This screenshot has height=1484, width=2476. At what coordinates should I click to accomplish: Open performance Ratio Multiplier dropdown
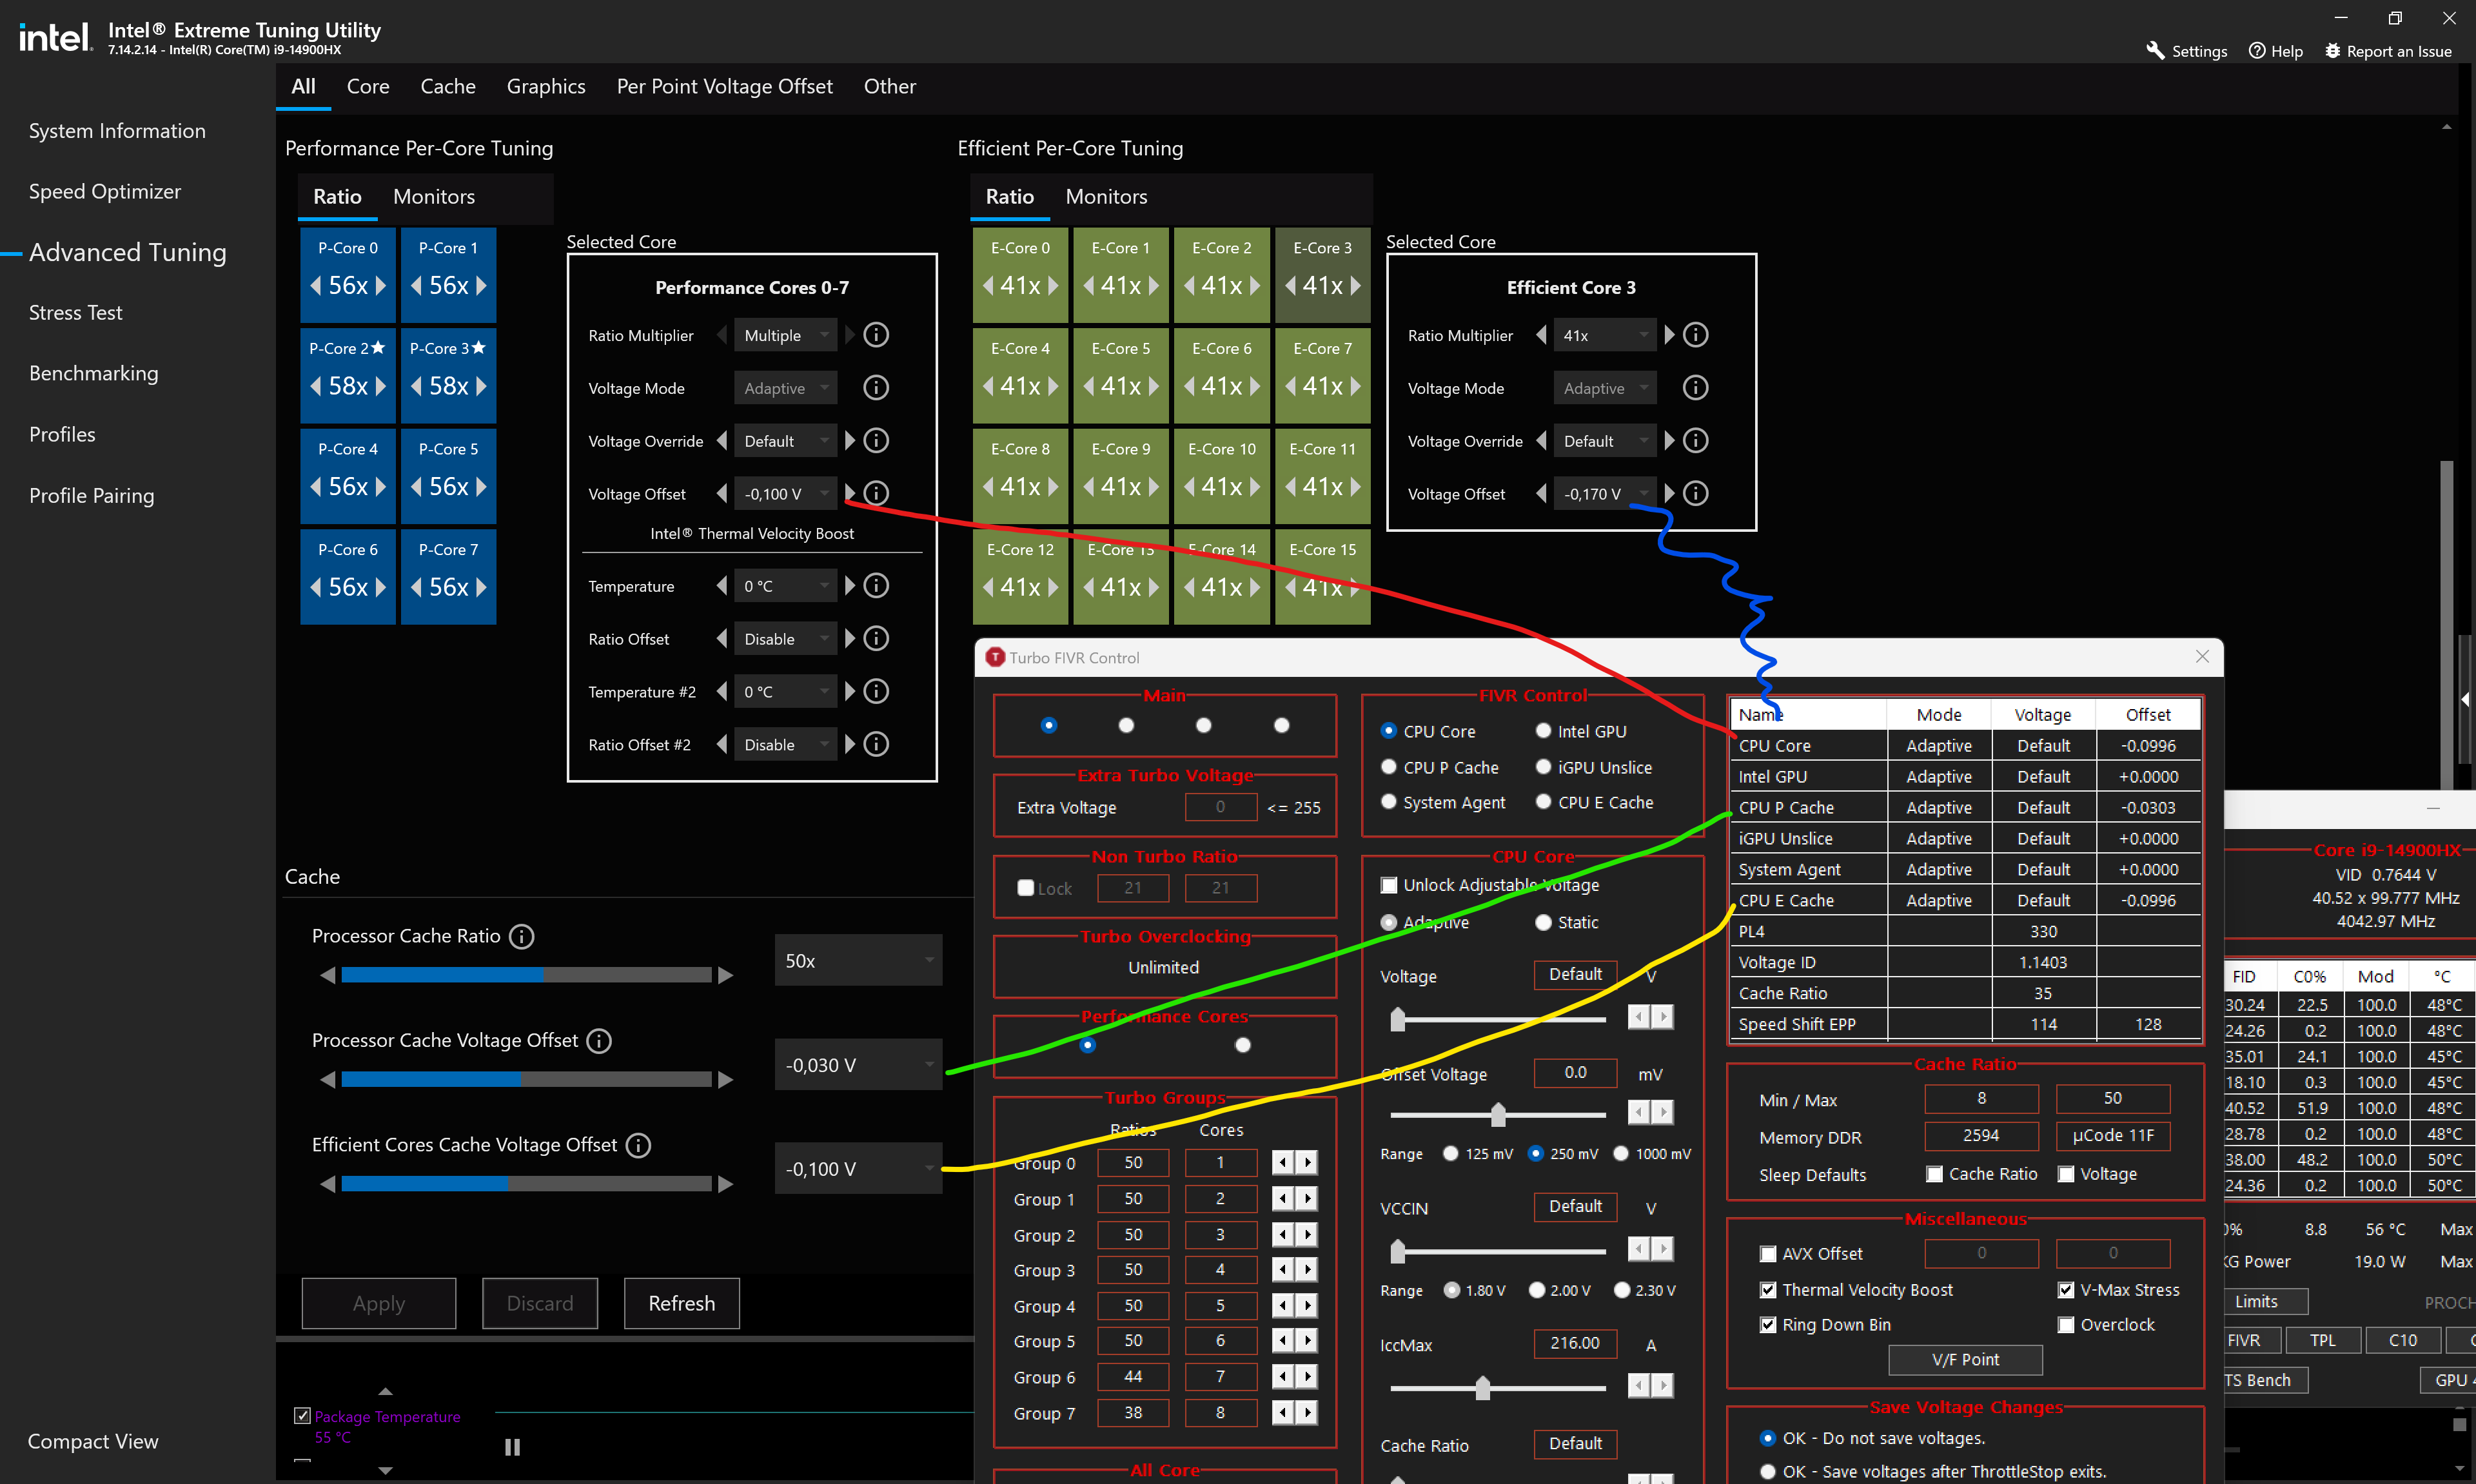pos(785,335)
